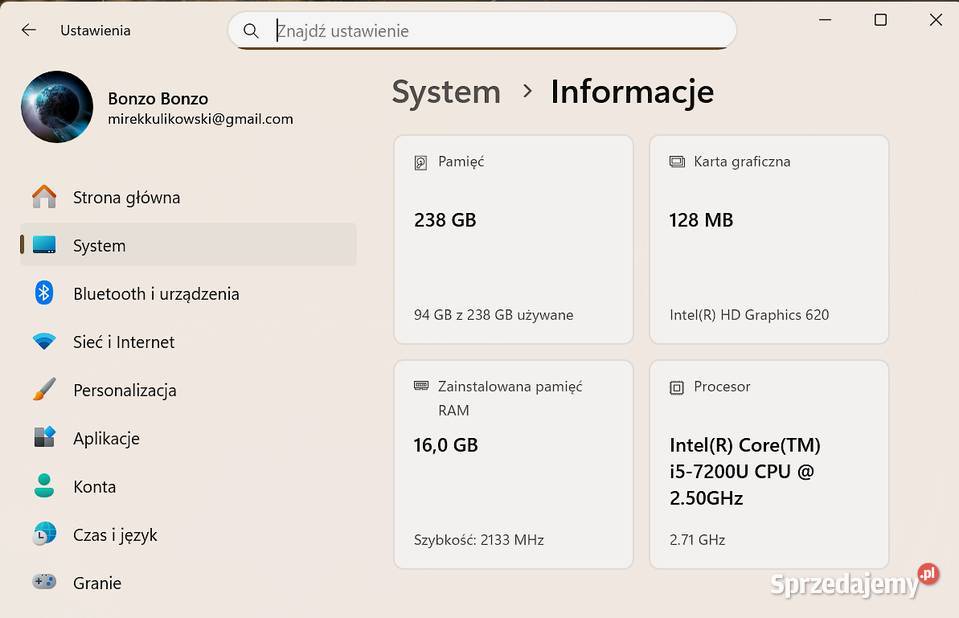Click the back arrow in Settings

click(28, 30)
